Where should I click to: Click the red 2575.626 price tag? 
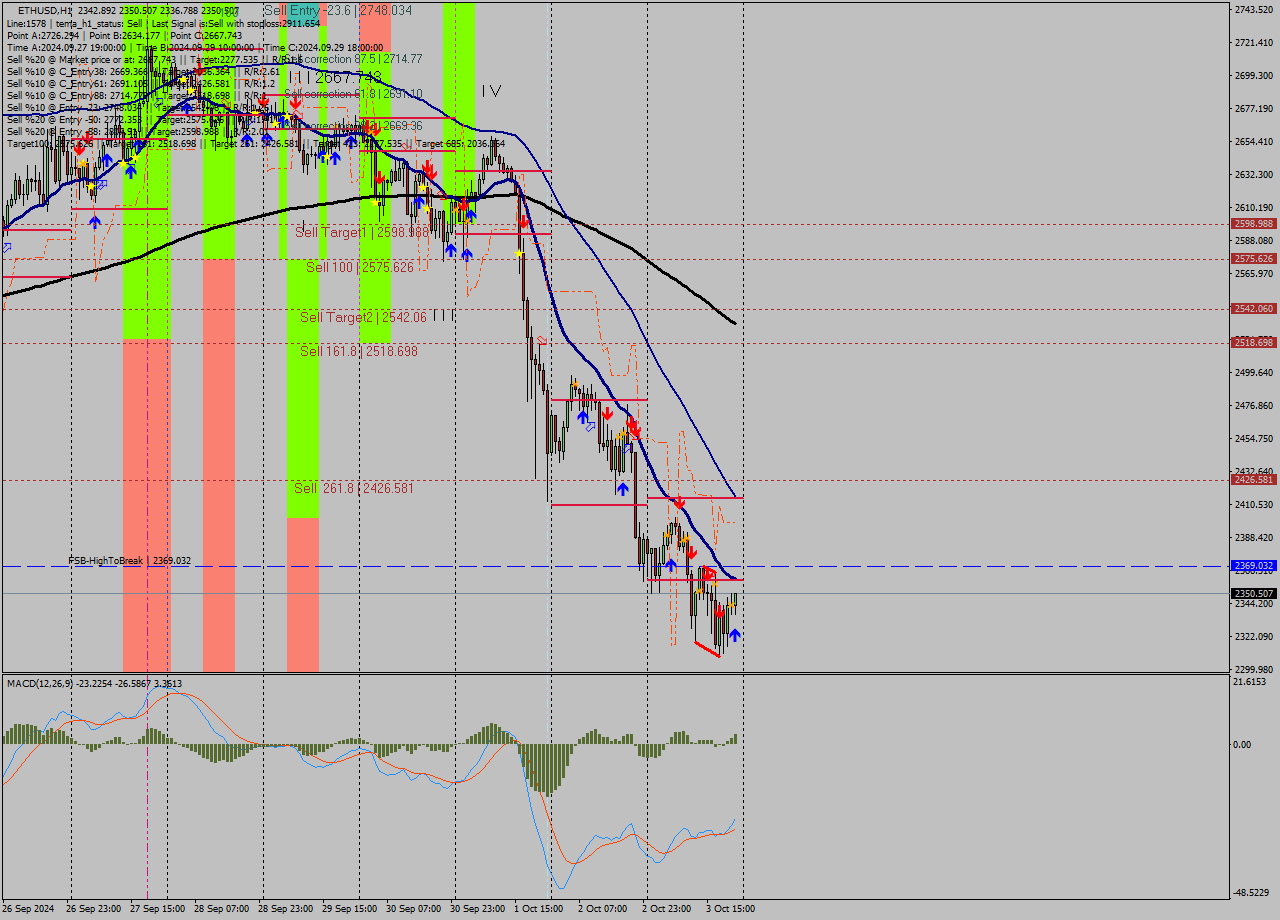[x=1254, y=258]
